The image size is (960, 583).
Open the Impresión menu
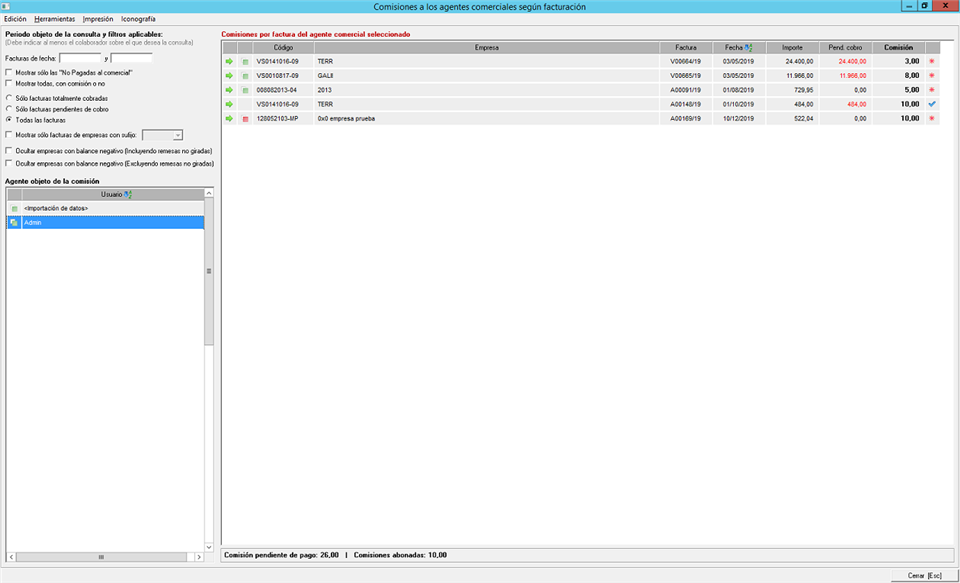98,19
